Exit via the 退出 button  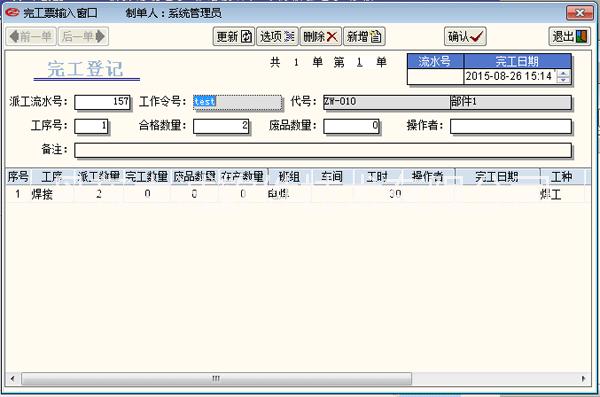(x=569, y=37)
